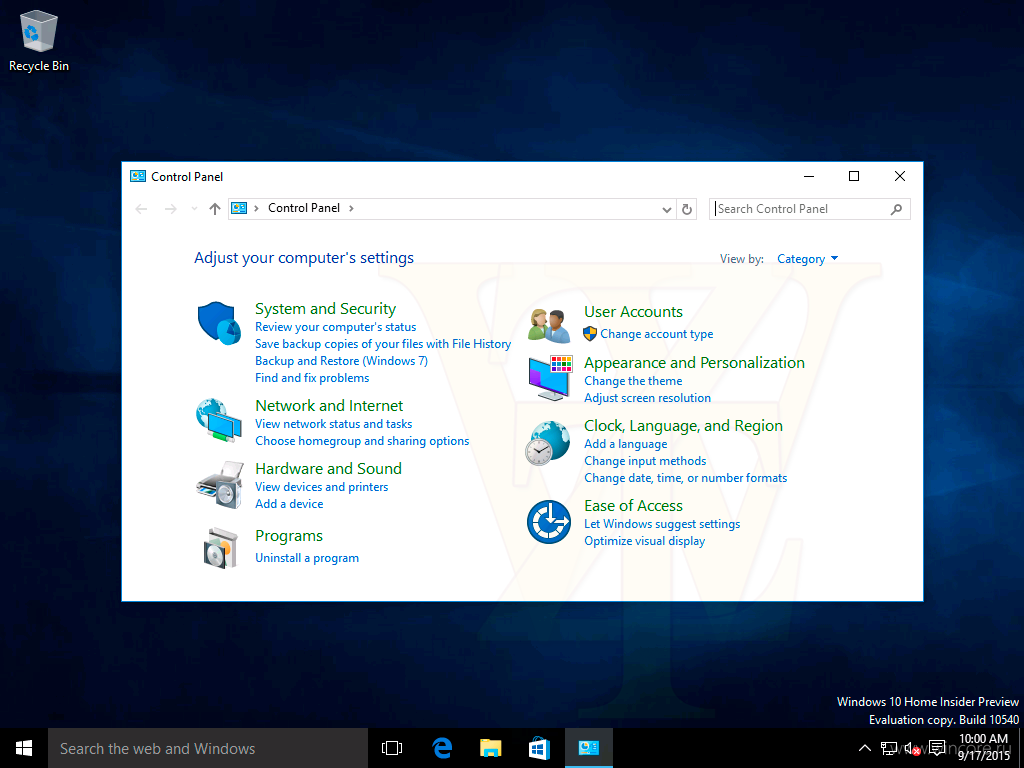The width and height of the screenshot is (1024, 768).
Task: Click the UAC shield beside Change account type
Action: [590, 334]
